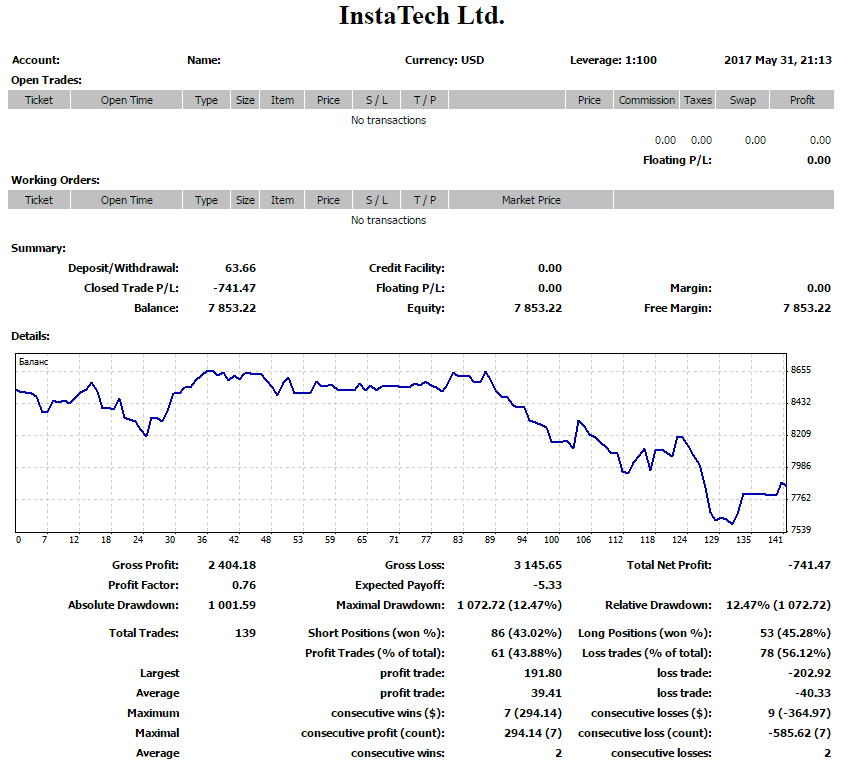Click consecutive losses value 9 (-364.97)
843x770 pixels.
coord(799,713)
